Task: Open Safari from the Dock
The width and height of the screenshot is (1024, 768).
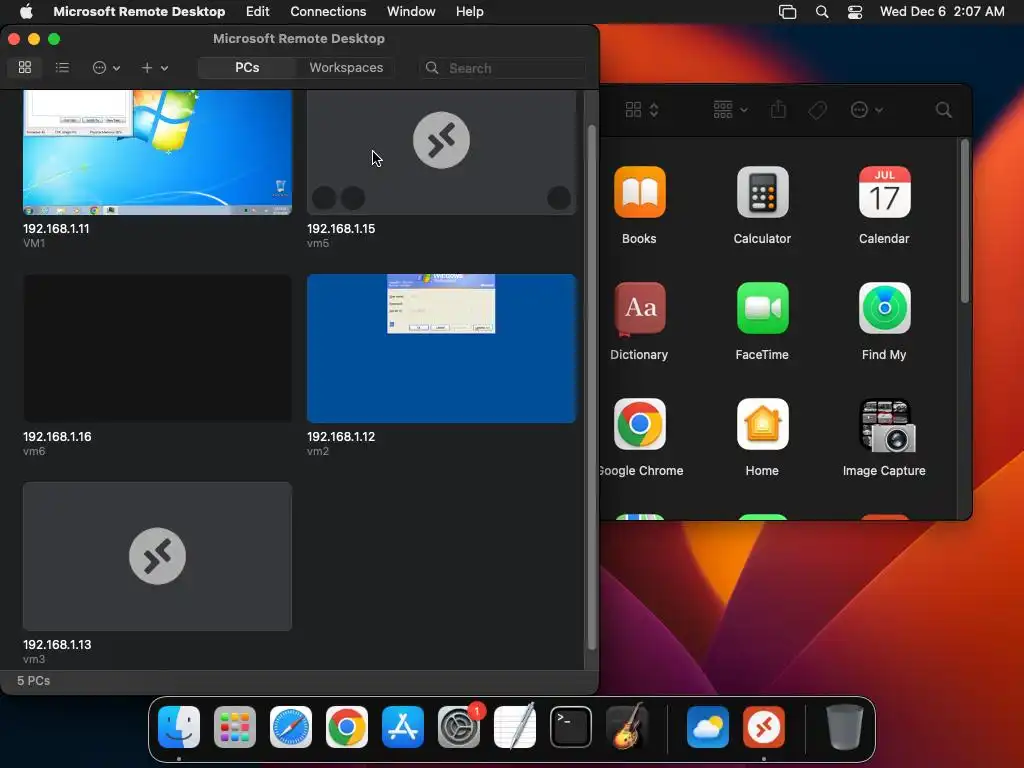Action: (291, 727)
